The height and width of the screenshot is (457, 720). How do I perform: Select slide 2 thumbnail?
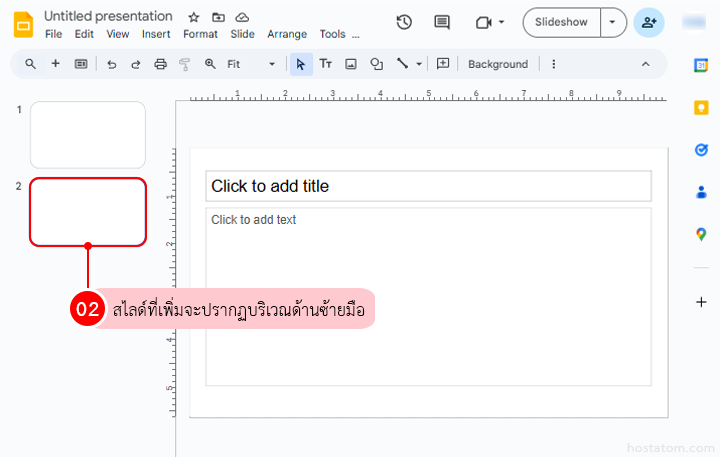[88, 212]
